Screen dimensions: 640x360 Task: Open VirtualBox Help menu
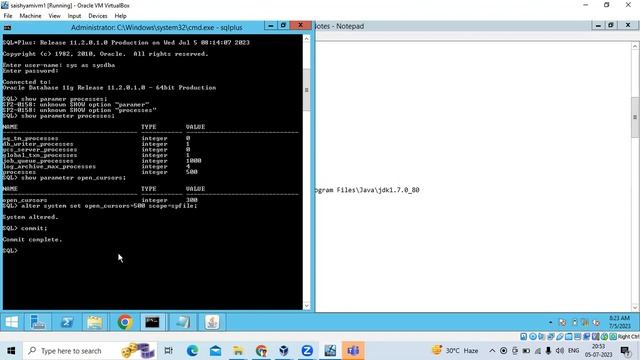pyautogui.click(x=120, y=16)
